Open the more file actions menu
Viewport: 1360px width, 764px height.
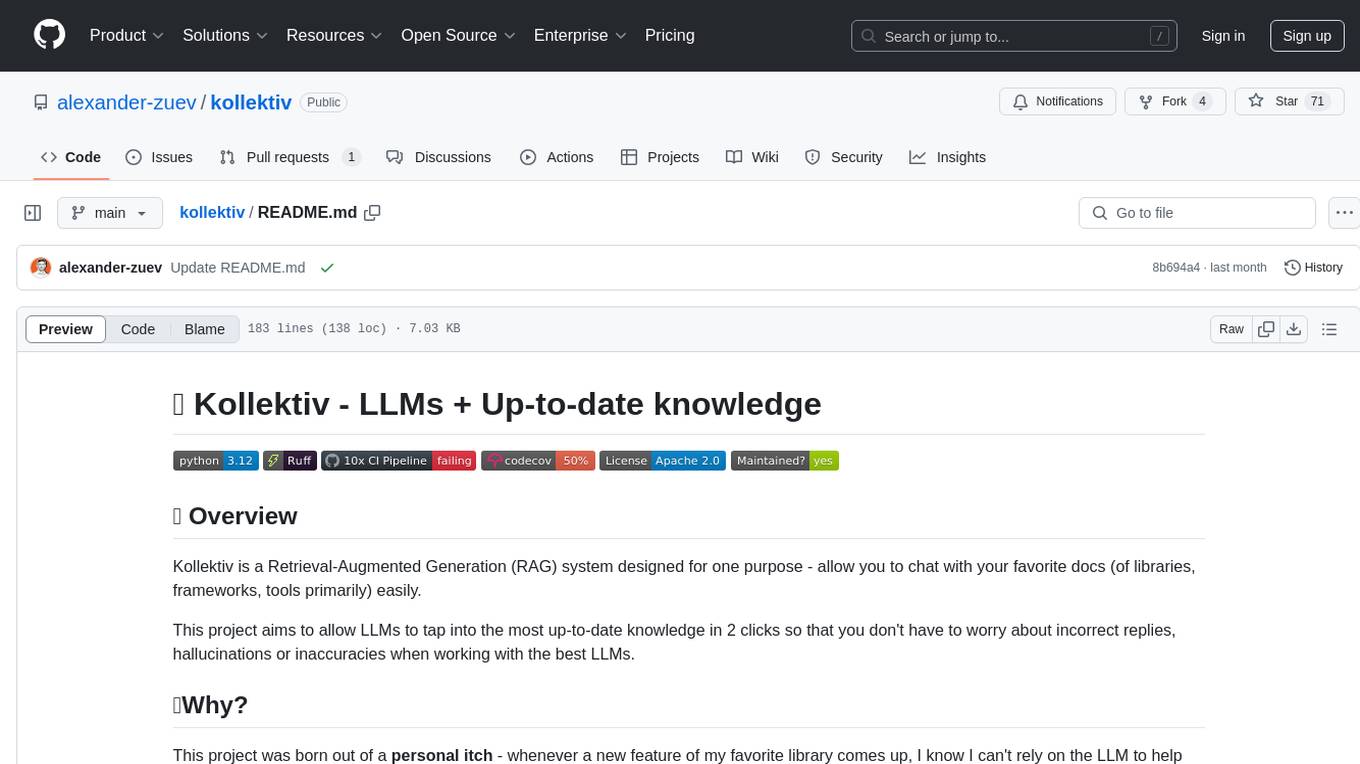pos(1344,213)
